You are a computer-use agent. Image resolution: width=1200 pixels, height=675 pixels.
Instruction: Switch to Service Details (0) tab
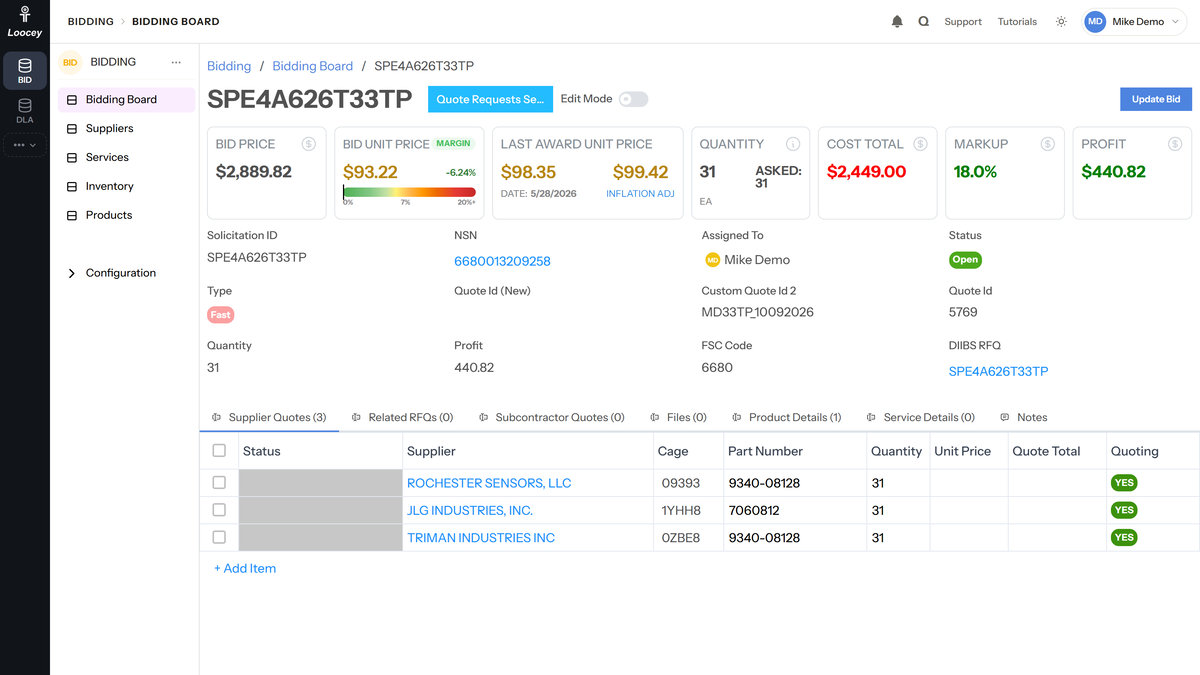pyautogui.click(x=920, y=417)
